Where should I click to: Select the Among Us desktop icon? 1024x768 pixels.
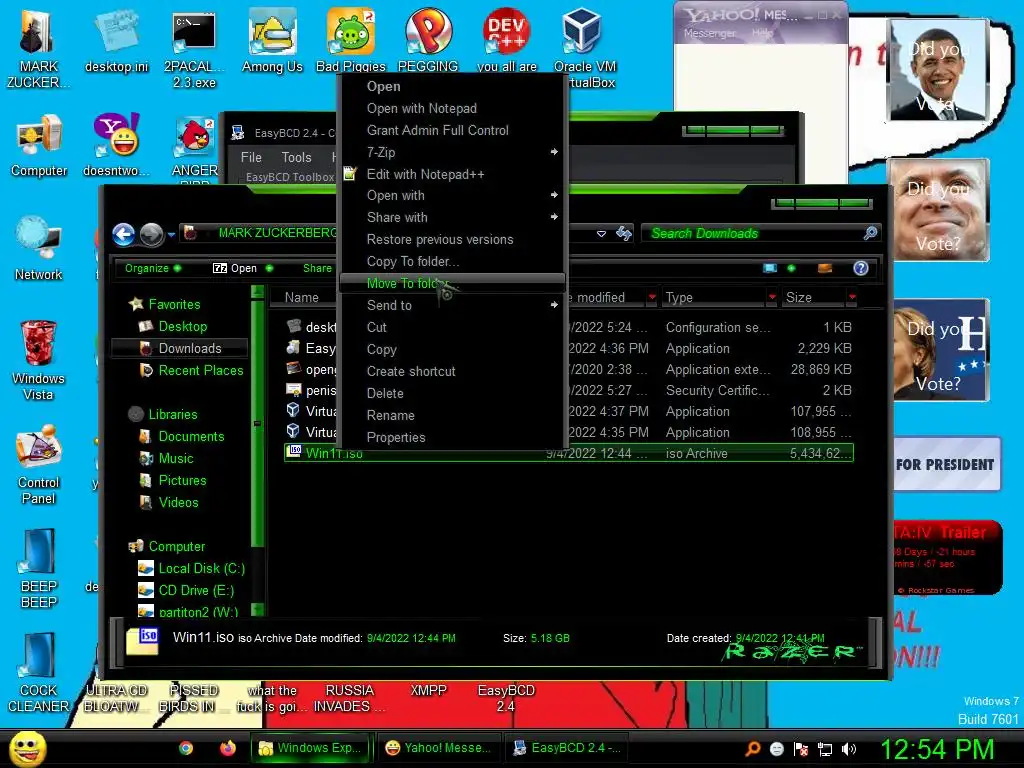pyautogui.click(x=272, y=40)
